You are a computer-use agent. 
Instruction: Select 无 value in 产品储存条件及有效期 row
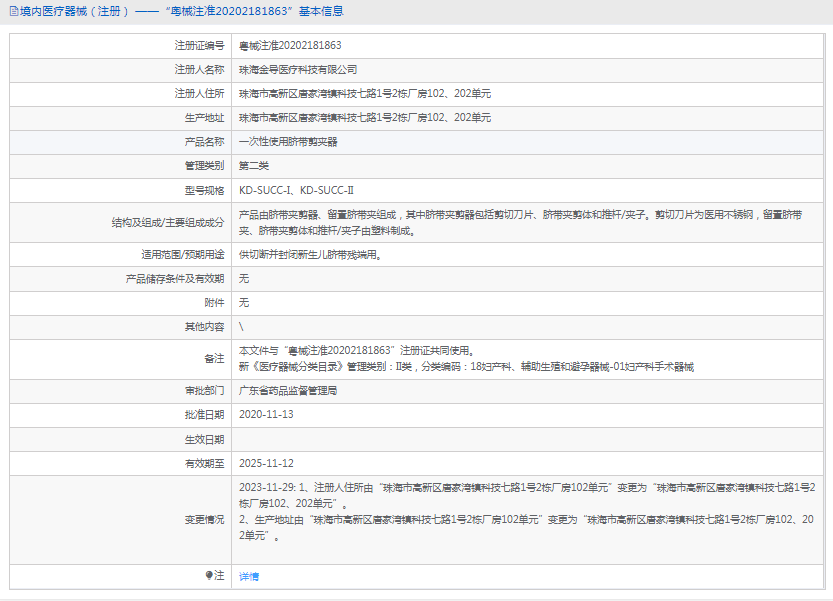(244, 278)
